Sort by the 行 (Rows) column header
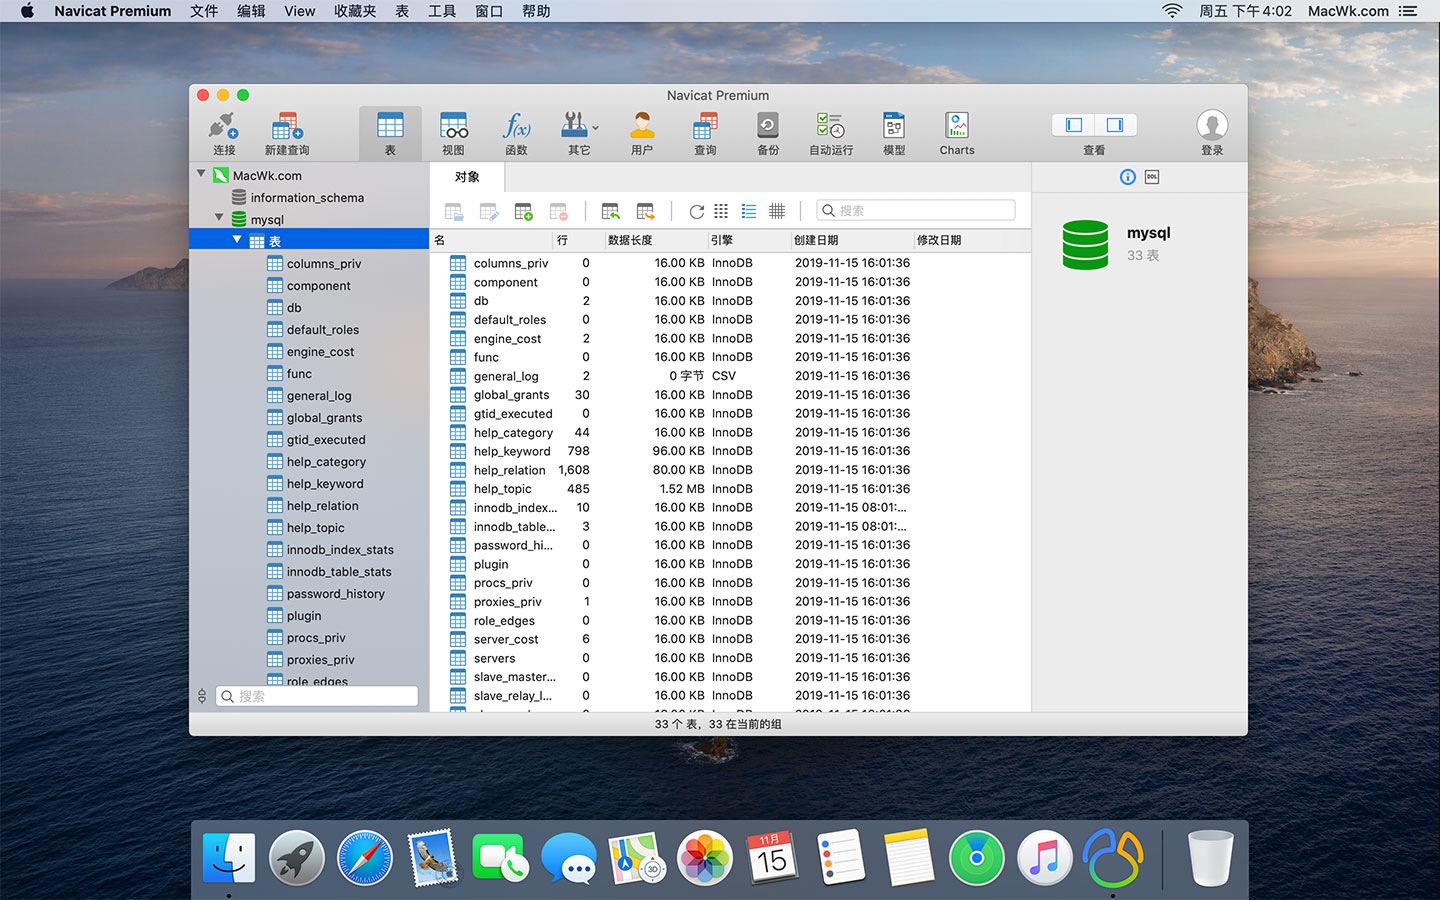This screenshot has height=900, width=1440. click(578, 240)
